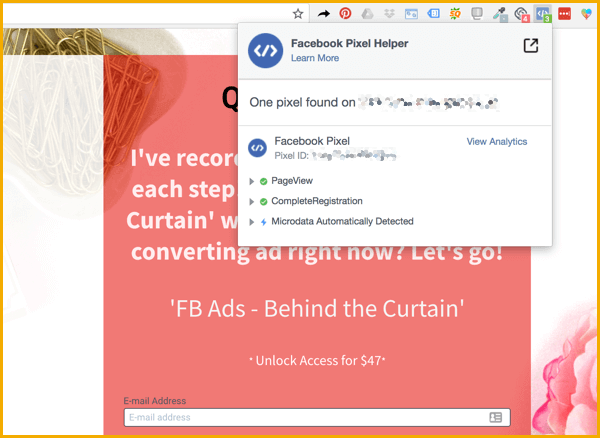Click the small Facebook Pixel code icon
Screen dimensions: 600x438
[257, 148]
